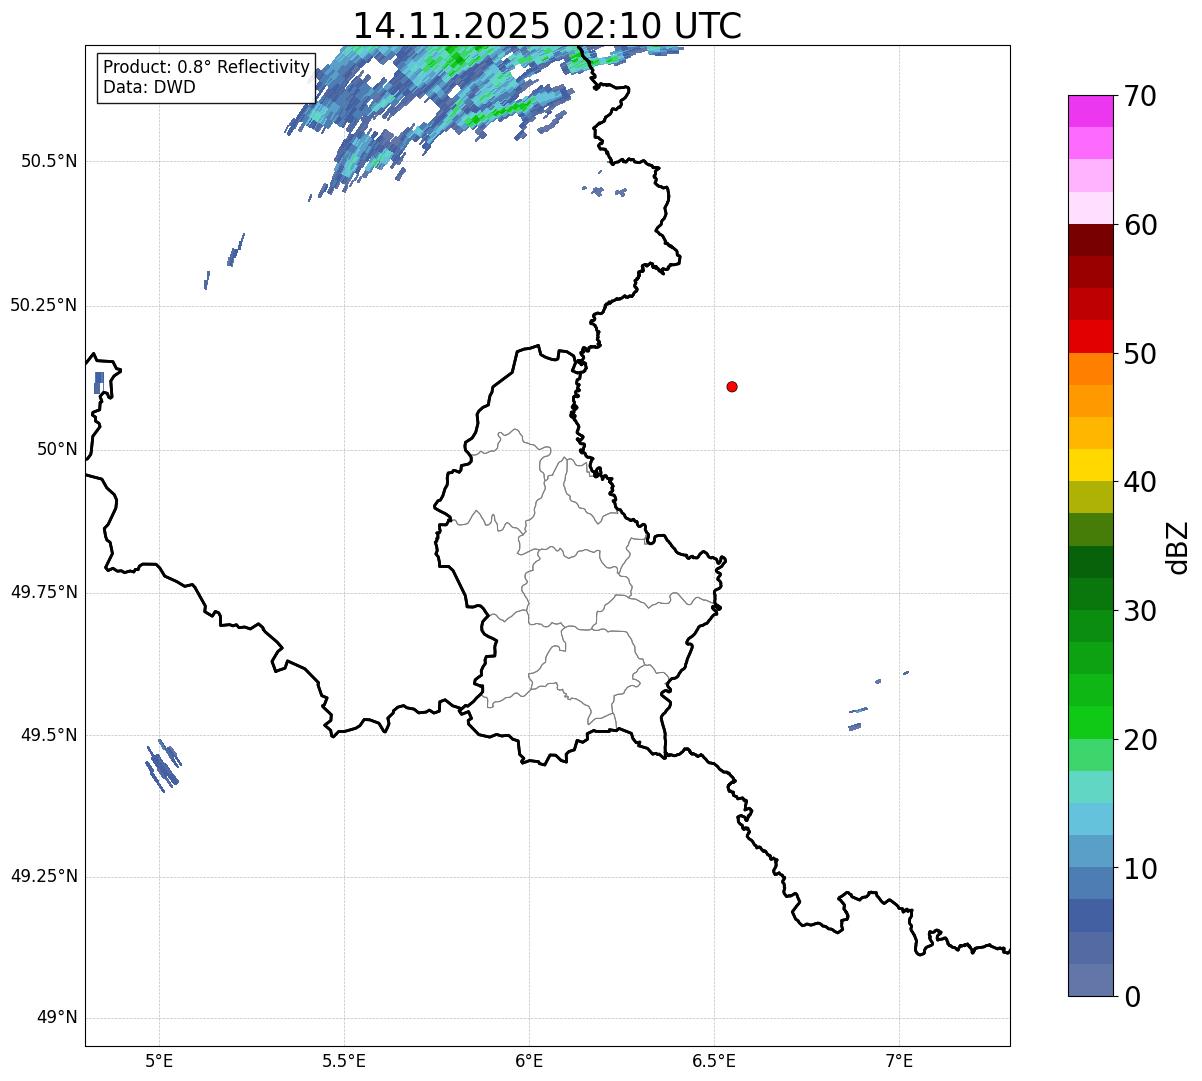Click the 7°E longitude tick label
The image size is (1202, 1081).
(900, 1060)
